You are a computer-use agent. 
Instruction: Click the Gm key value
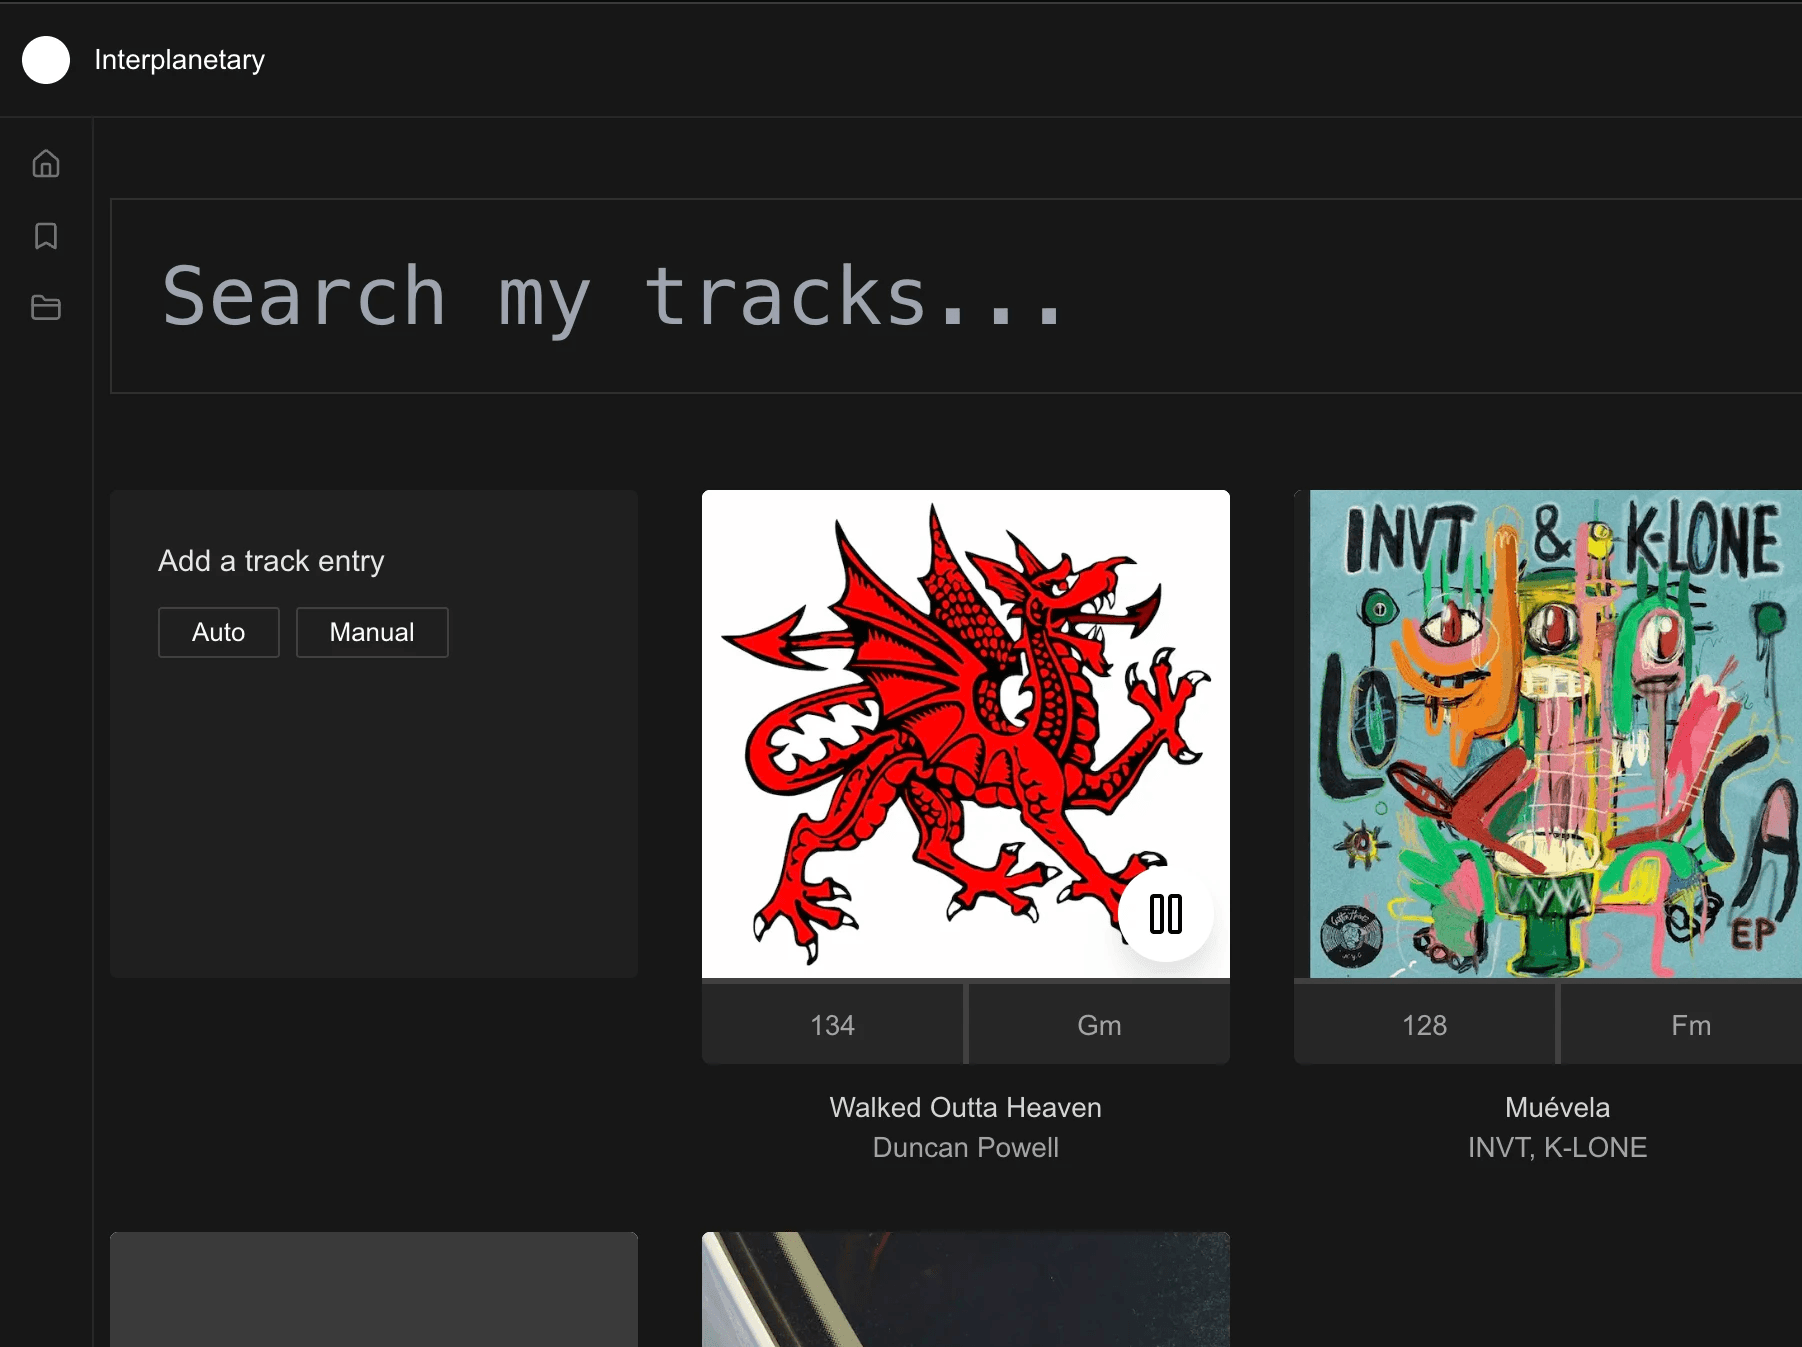tap(1099, 1025)
